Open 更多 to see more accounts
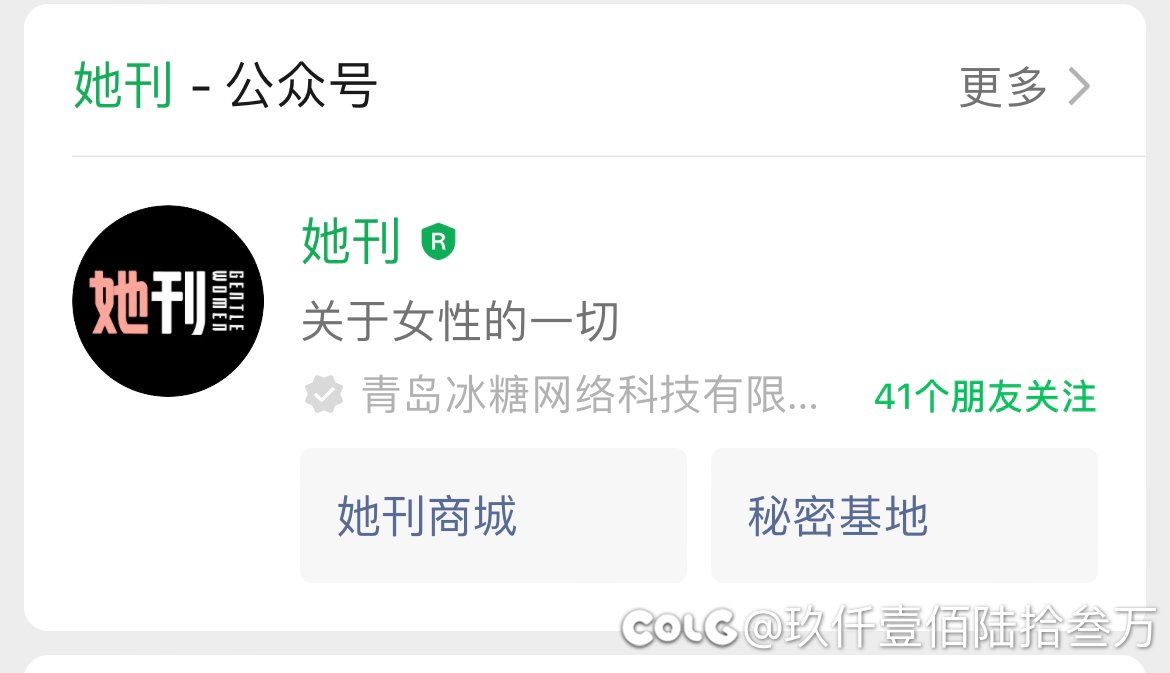The height and width of the screenshot is (673, 1170). pos(1003,87)
